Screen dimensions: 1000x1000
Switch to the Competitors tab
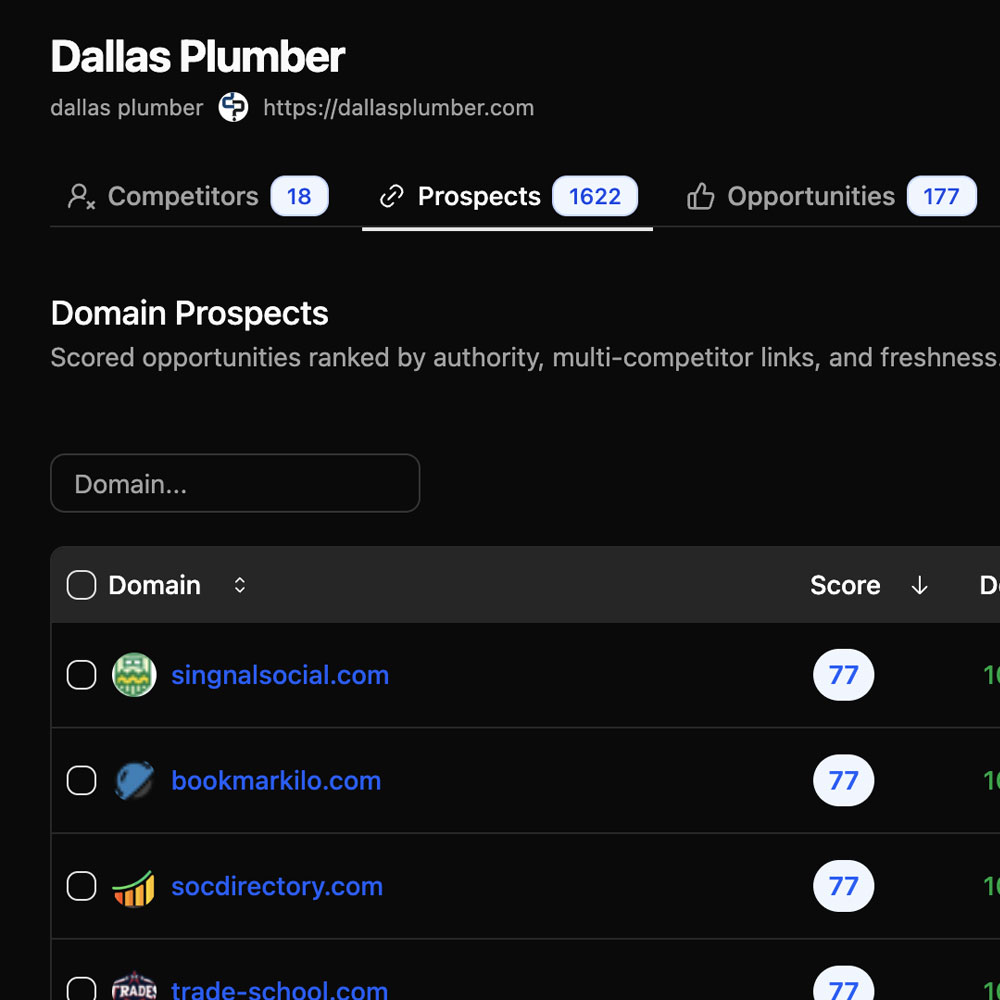click(x=183, y=197)
